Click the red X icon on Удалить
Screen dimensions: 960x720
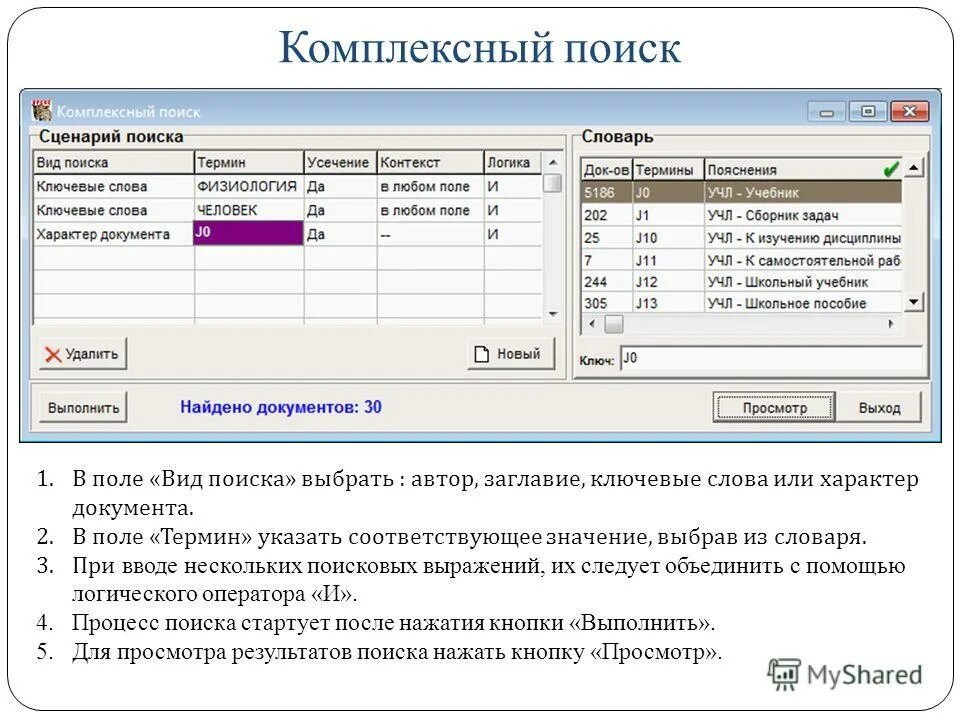pyautogui.click(x=53, y=354)
